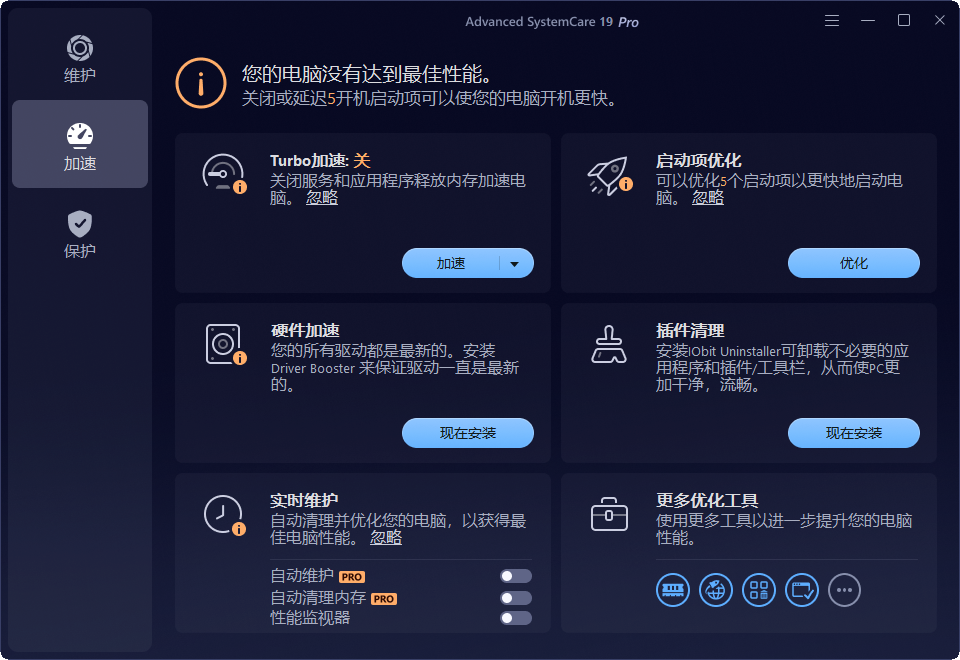Click the 优化 button for startup items
The image size is (960, 660).
[853, 262]
